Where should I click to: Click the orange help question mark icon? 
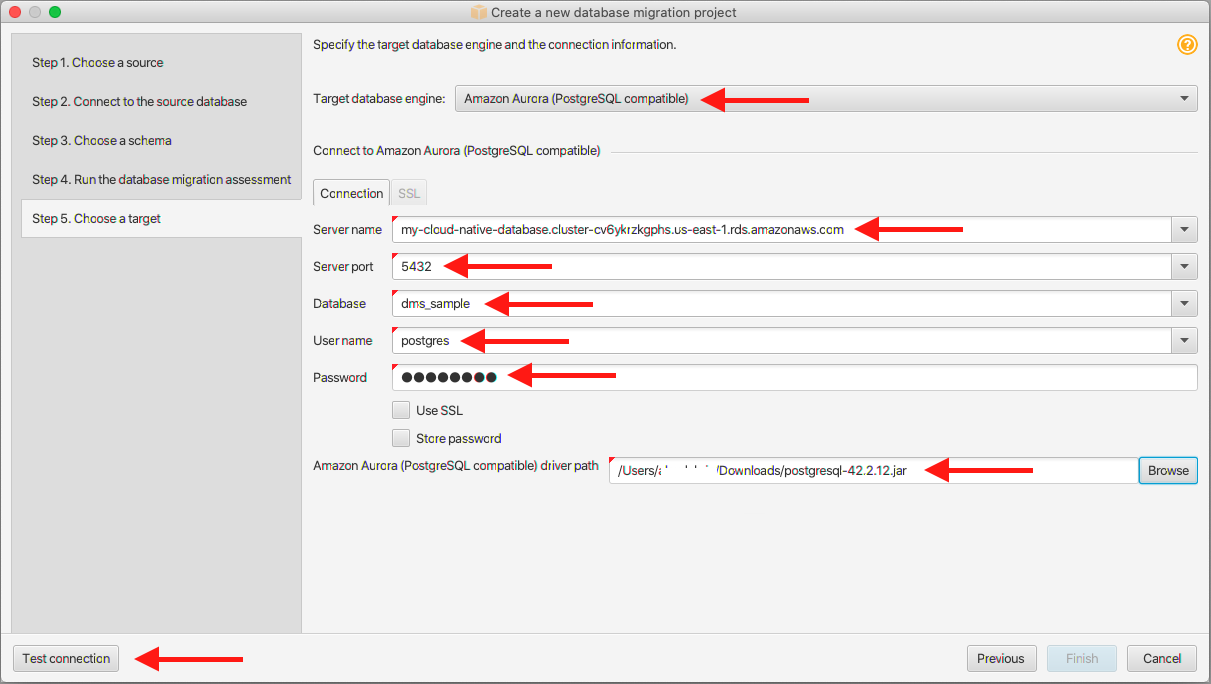(1187, 45)
